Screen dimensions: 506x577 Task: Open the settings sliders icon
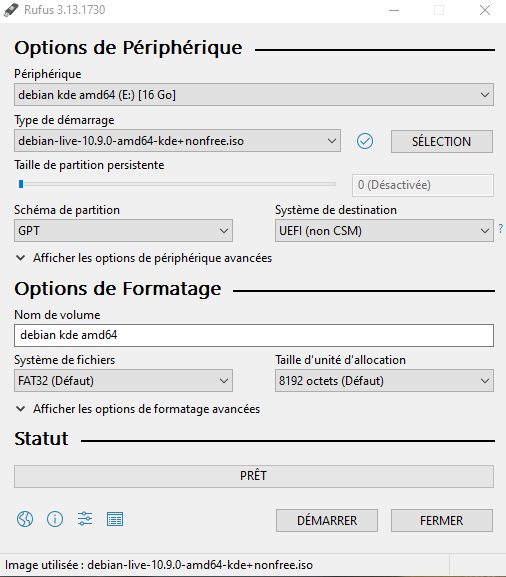pyautogui.click(x=85, y=519)
